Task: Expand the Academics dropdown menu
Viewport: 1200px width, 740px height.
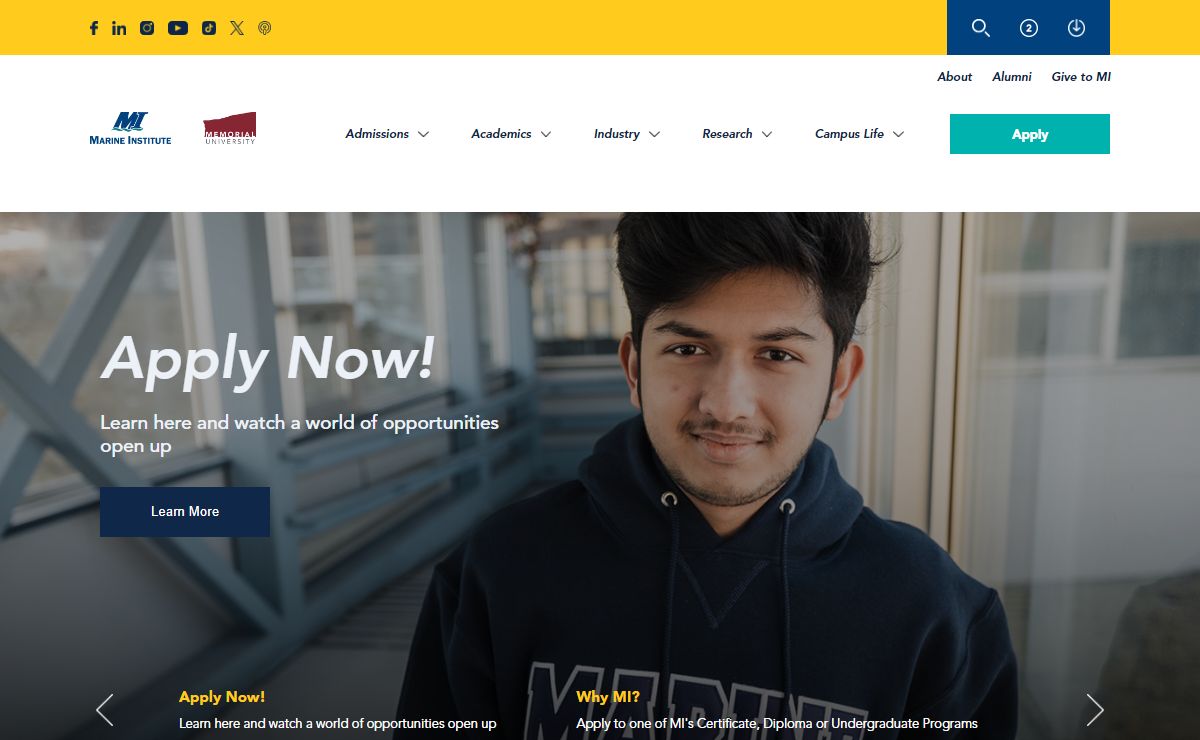Action: [511, 134]
